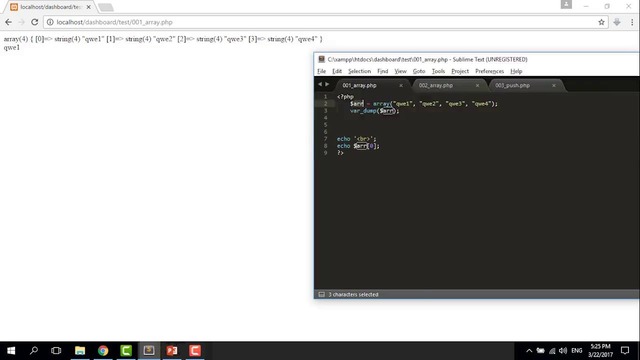Open the Preferences menu in Sublime Text
This screenshot has width=640, height=360.
(489, 71)
